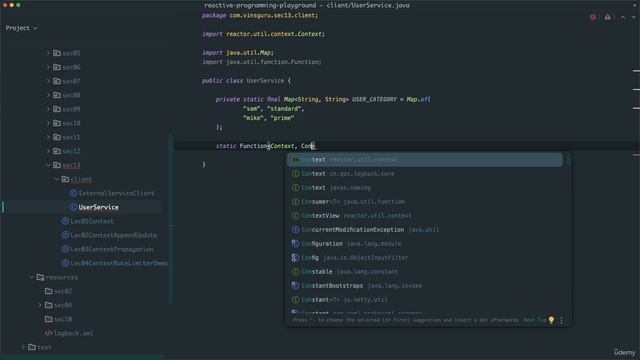This screenshot has height=360, width=640.
Task: Click the sec05 folder icon
Action: click(x=57, y=53)
